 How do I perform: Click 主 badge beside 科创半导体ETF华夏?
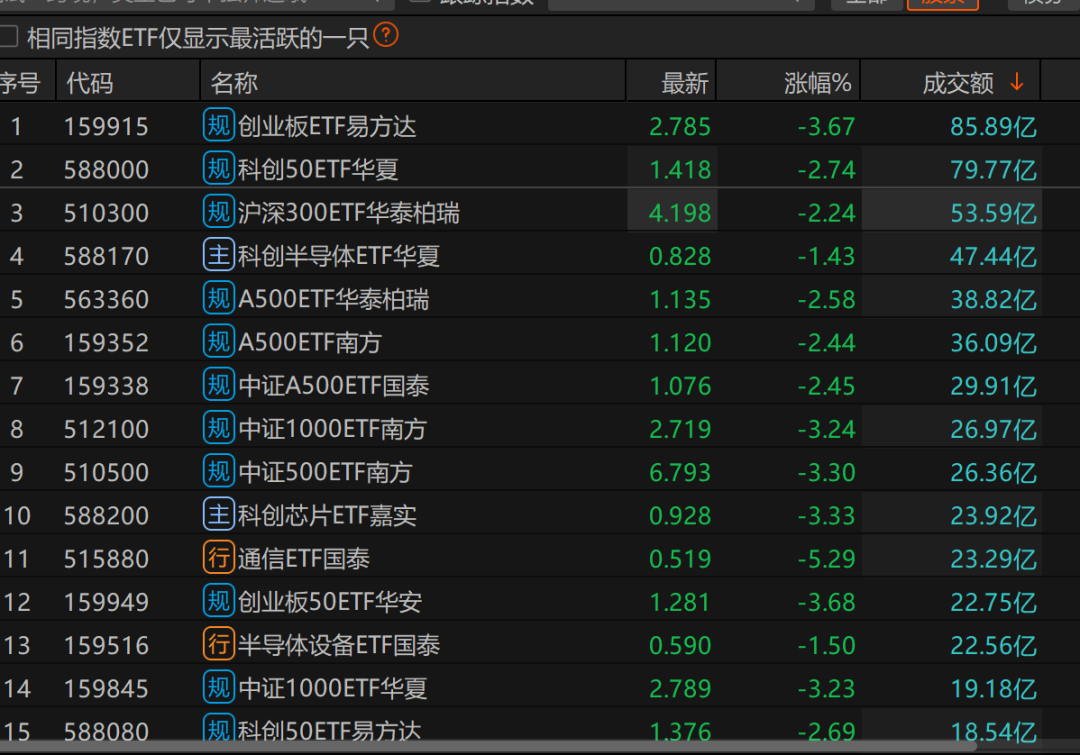[x=219, y=255]
